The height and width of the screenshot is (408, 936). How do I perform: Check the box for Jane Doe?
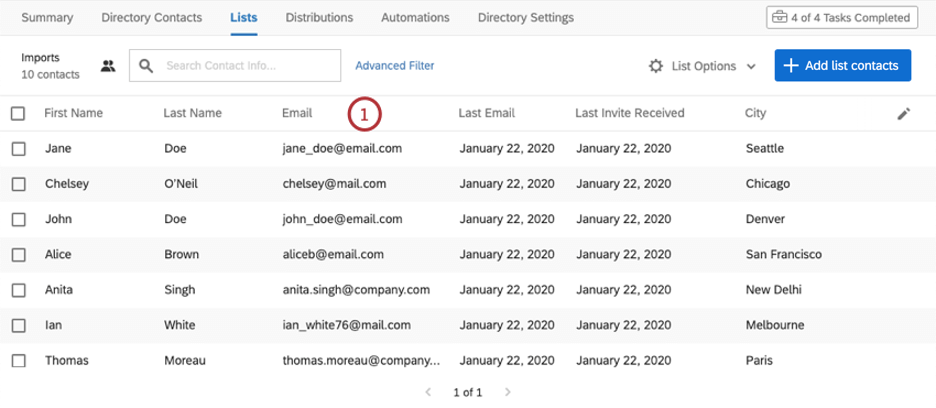[x=18, y=149]
